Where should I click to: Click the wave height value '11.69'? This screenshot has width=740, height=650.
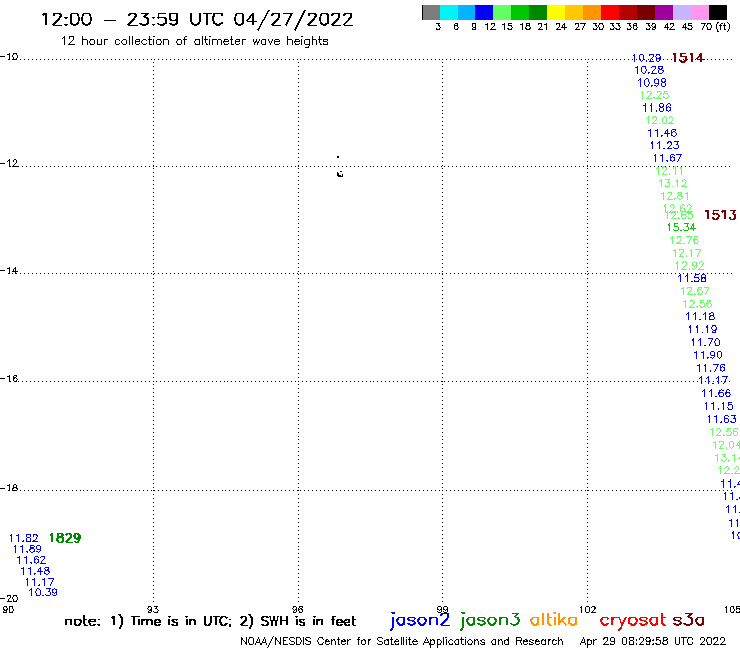(27, 549)
